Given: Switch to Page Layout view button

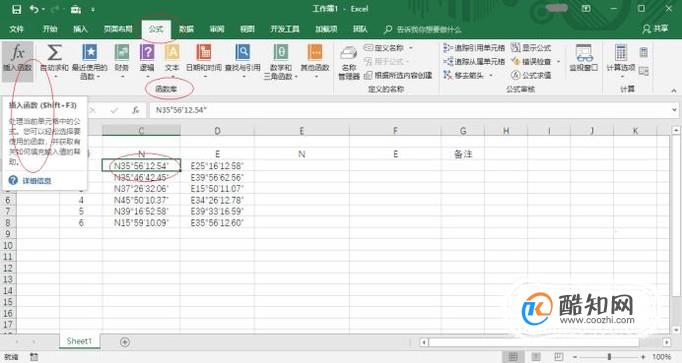Looking at the screenshot, I should 536,357.
